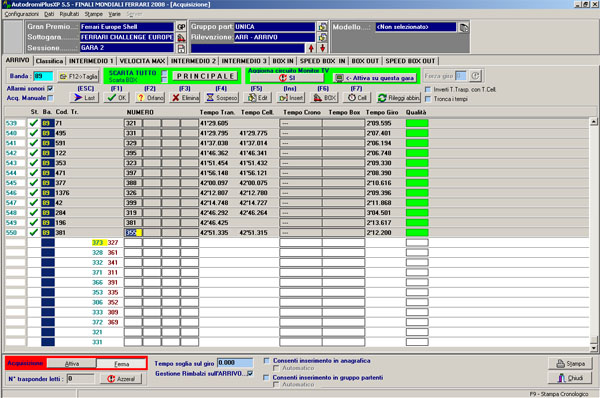Enable the Acq. Manuale checkbox
The image size is (600, 398).
(50, 98)
